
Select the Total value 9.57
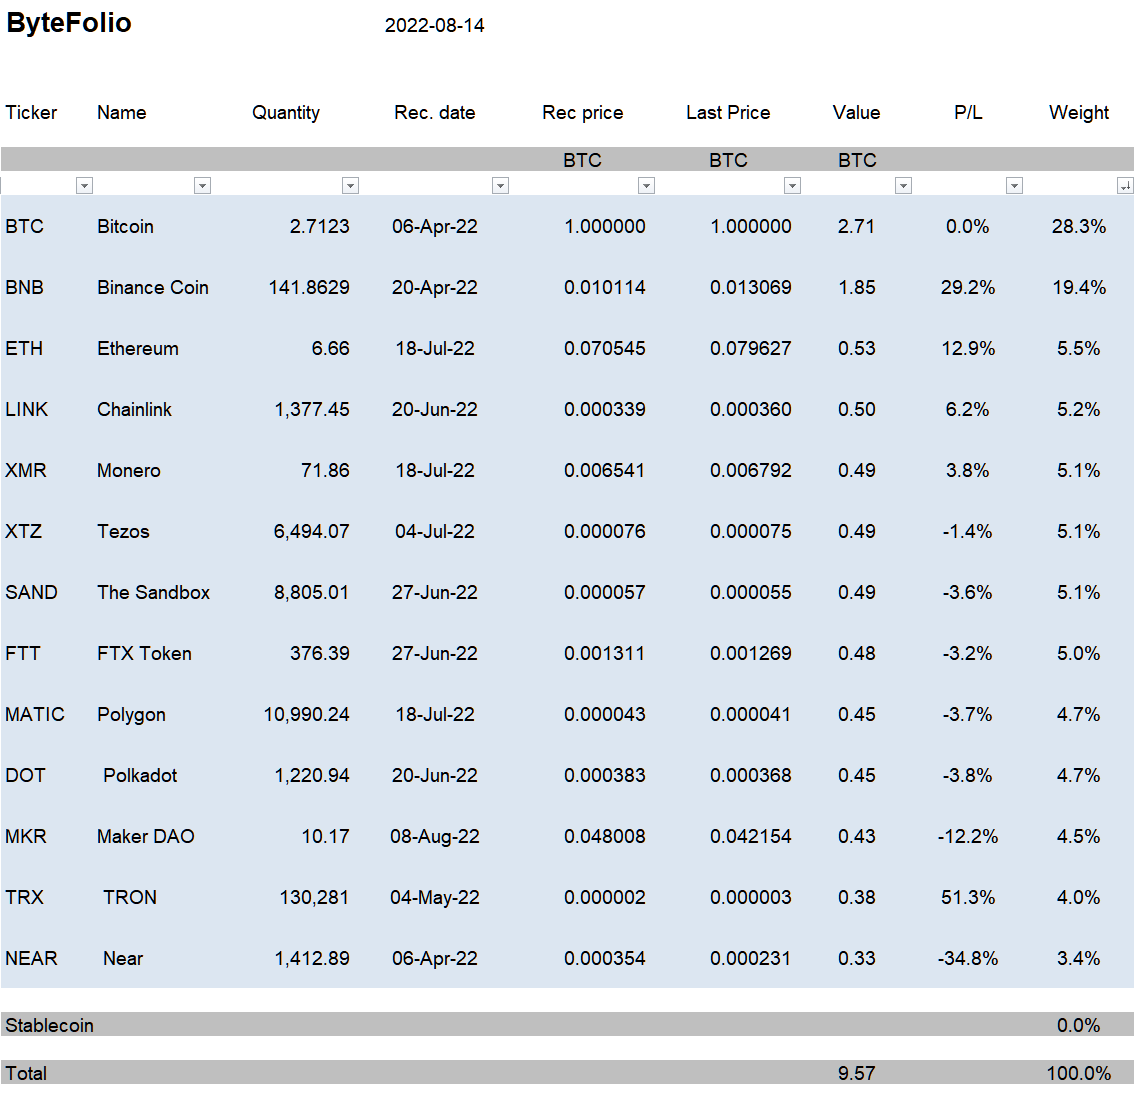(x=856, y=1075)
